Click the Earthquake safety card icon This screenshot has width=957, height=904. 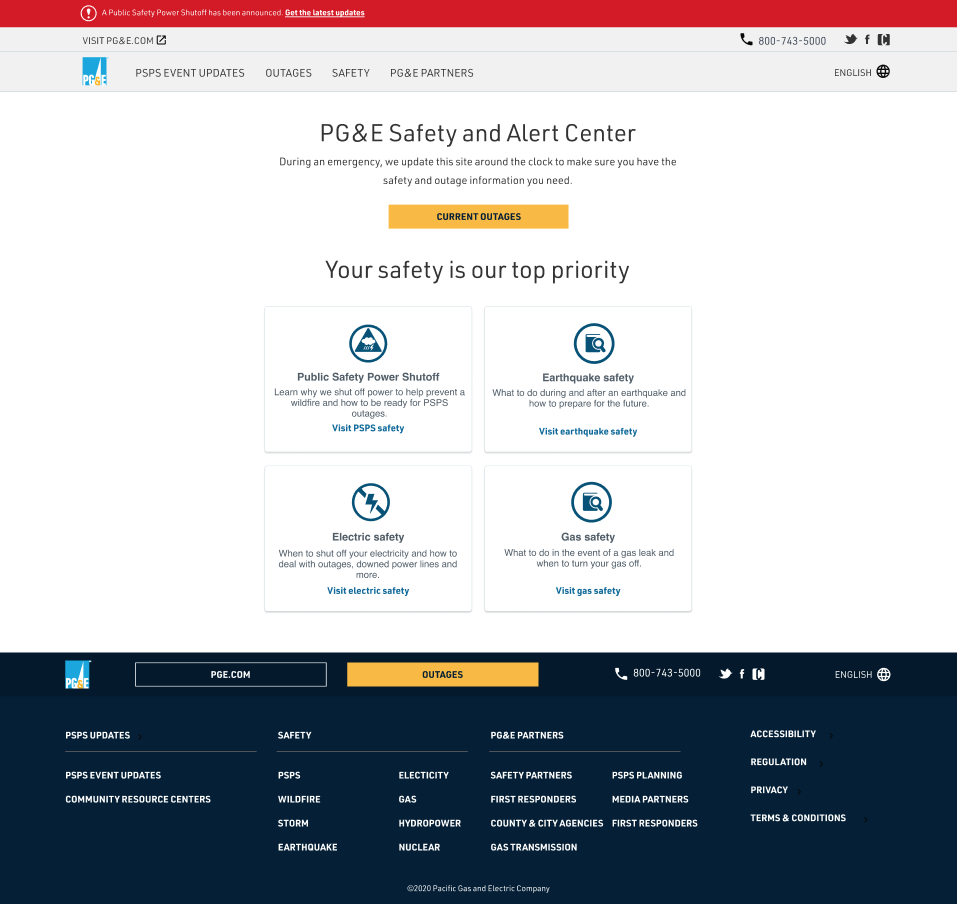pos(594,344)
